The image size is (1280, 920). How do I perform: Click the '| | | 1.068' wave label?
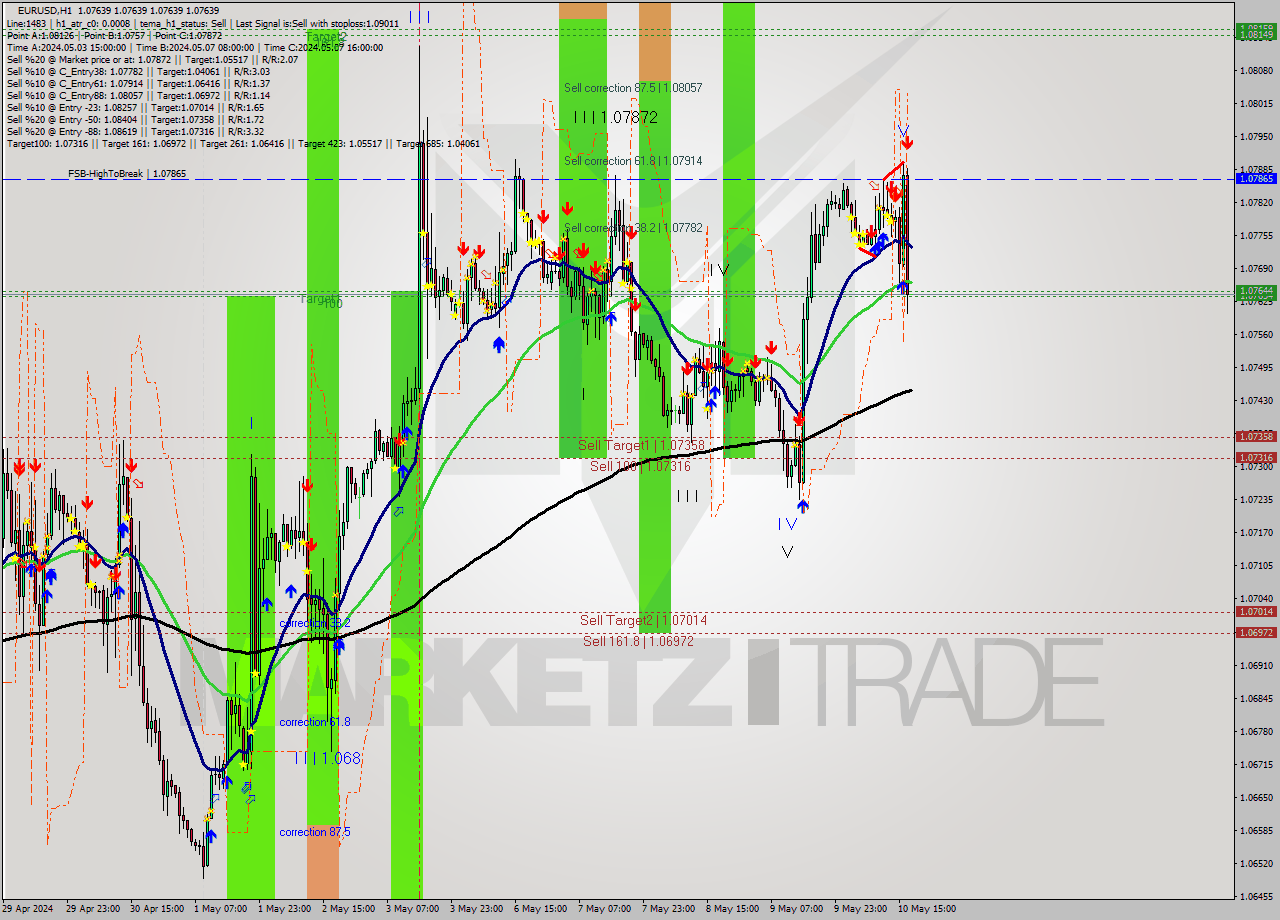[x=327, y=758]
